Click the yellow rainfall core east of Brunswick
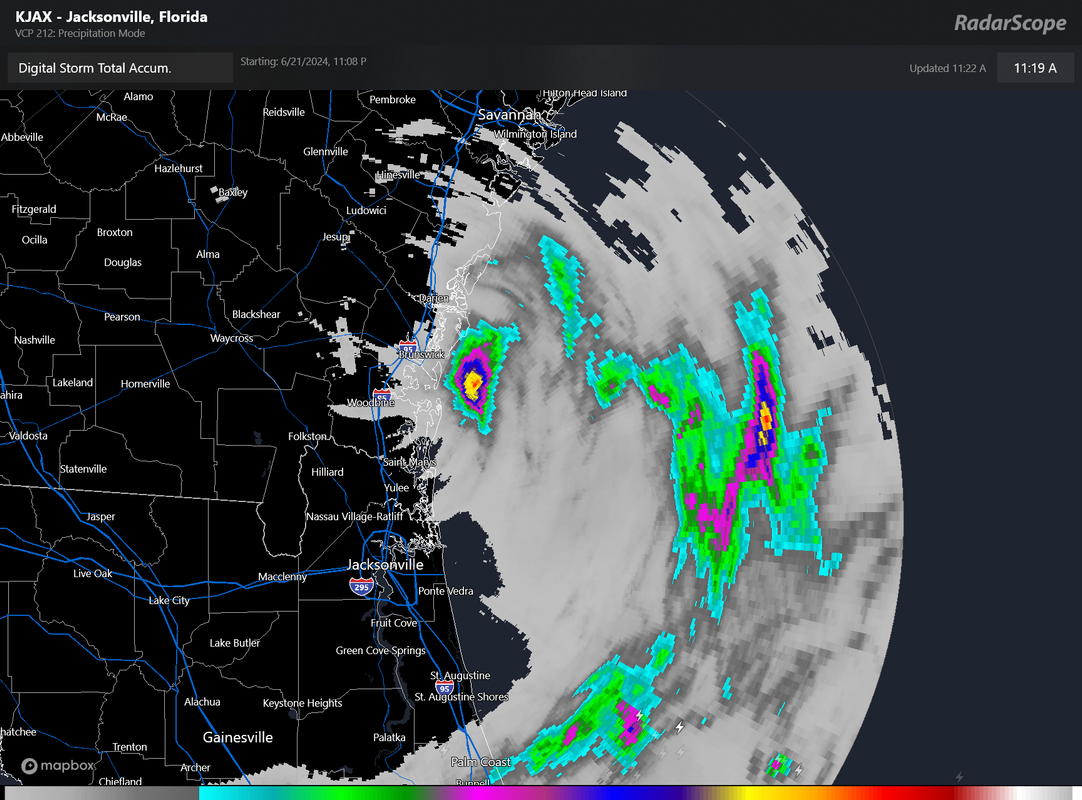Viewport: 1082px width, 800px height. (473, 384)
